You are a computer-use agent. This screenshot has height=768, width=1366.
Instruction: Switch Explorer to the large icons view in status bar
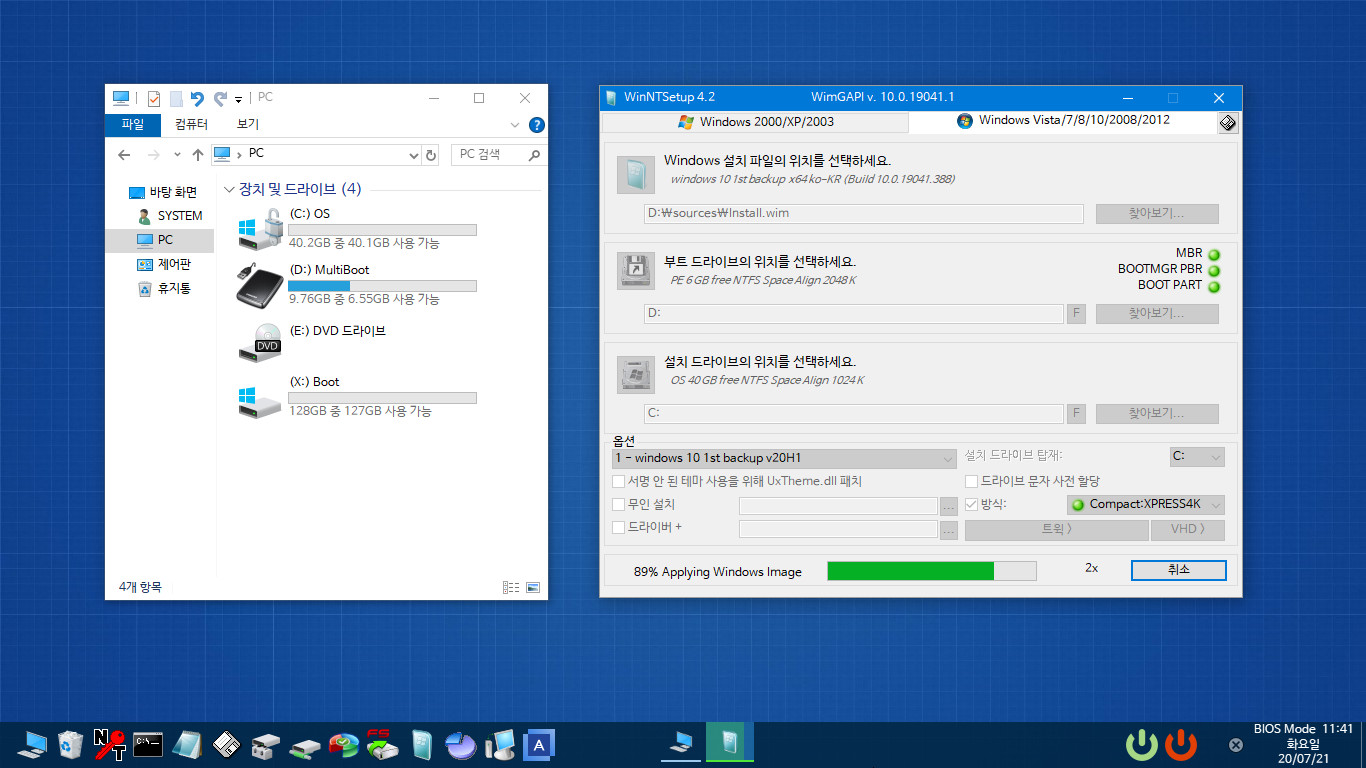pyautogui.click(x=533, y=587)
